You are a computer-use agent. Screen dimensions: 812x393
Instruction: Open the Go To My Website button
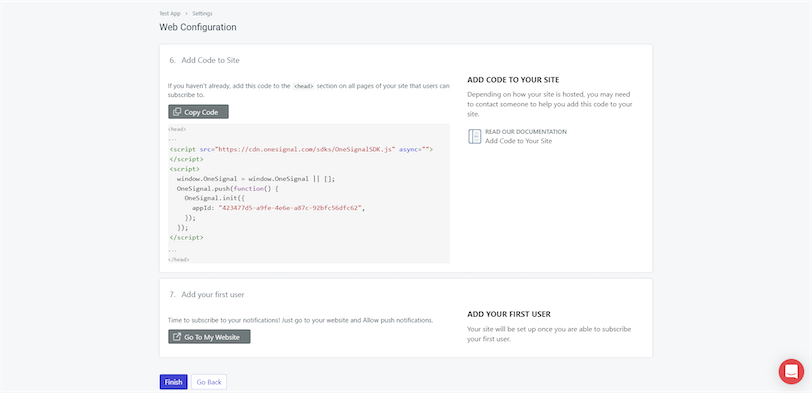(209, 337)
